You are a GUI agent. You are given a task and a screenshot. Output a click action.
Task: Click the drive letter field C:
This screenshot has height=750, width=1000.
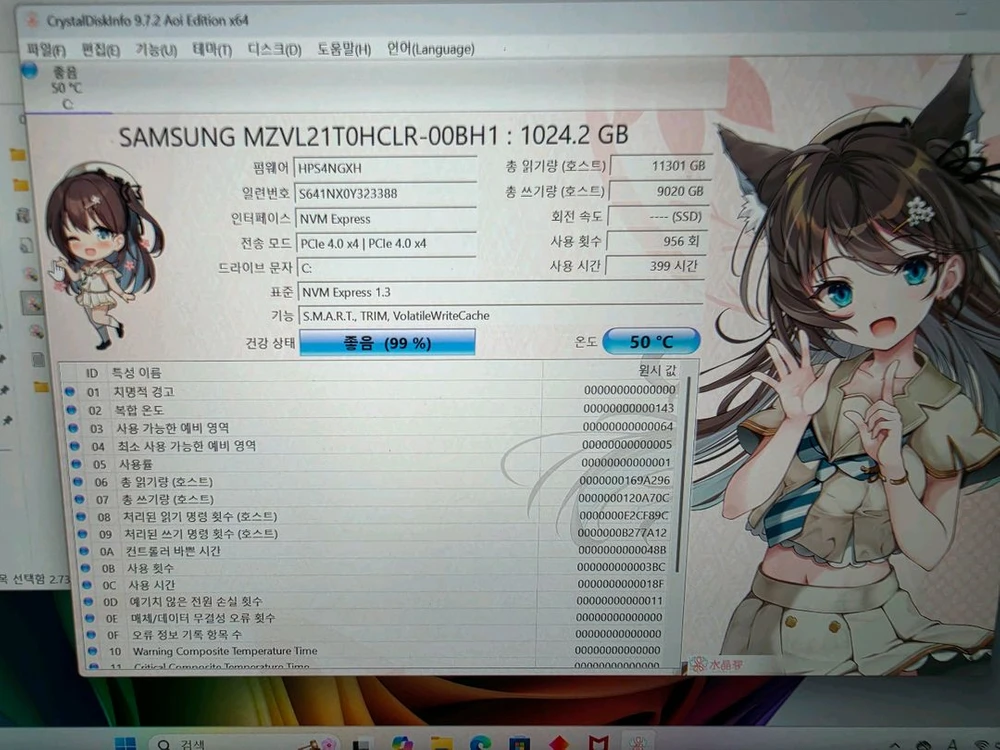[x=385, y=268]
